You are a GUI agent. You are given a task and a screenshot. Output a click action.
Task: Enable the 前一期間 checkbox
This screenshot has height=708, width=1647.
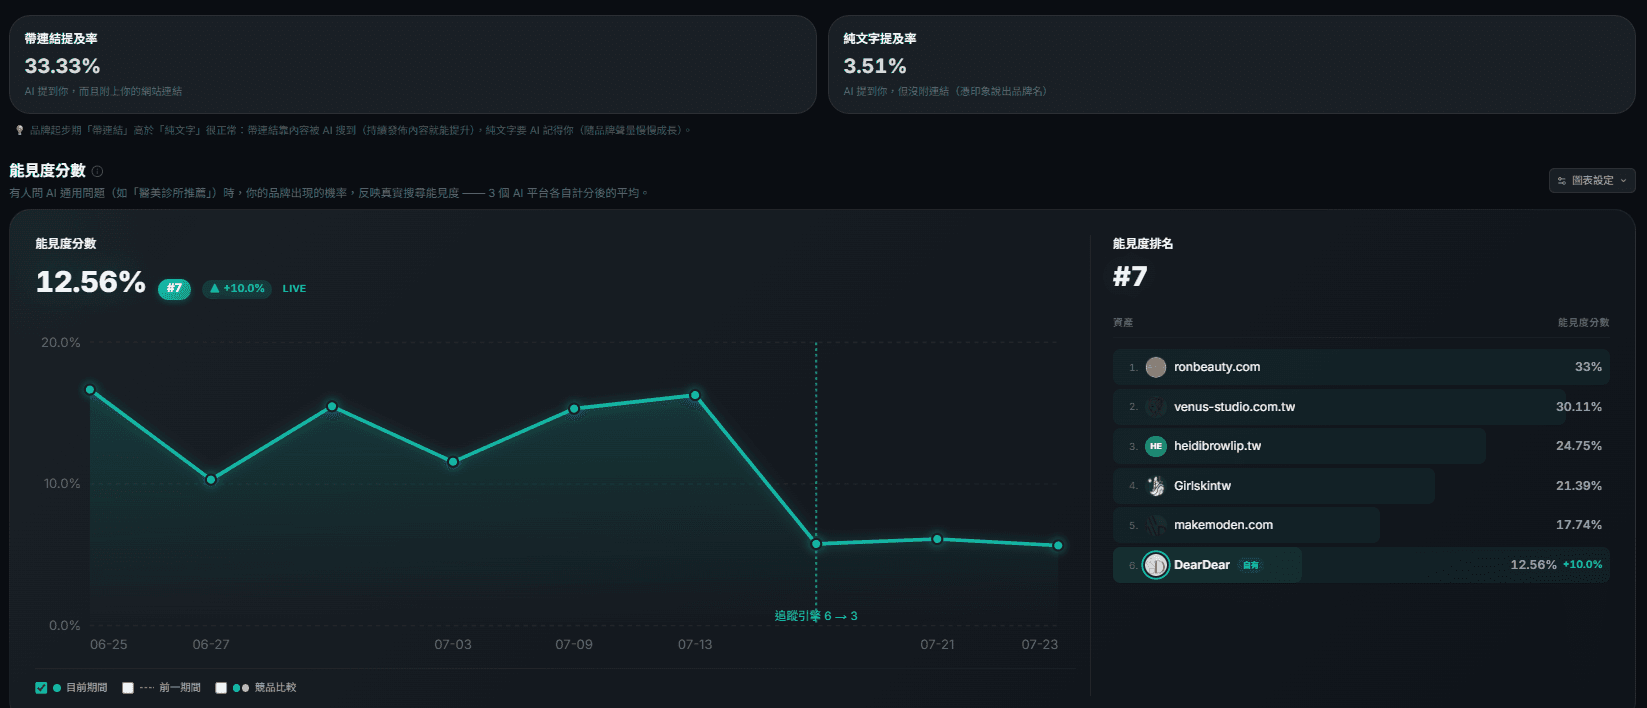coord(128,688)
